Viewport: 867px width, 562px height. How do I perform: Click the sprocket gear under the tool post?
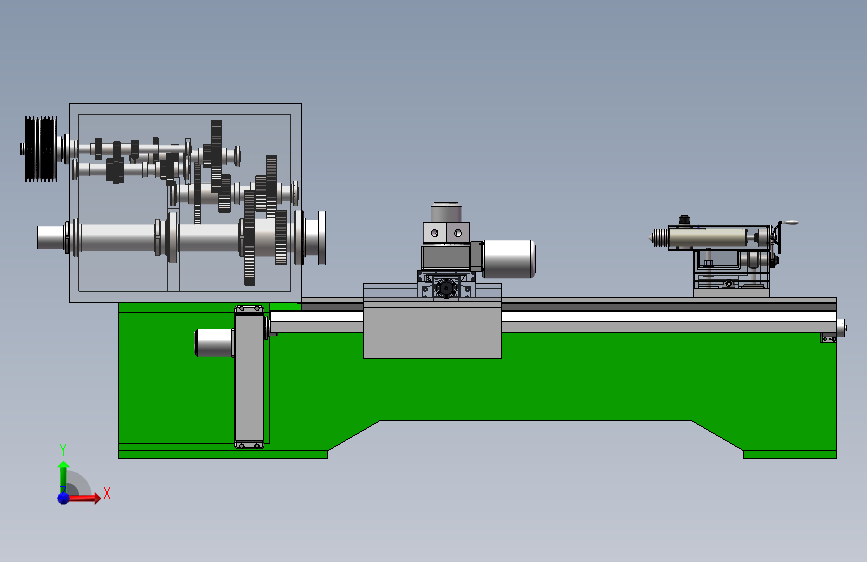(x=446, y=288)
